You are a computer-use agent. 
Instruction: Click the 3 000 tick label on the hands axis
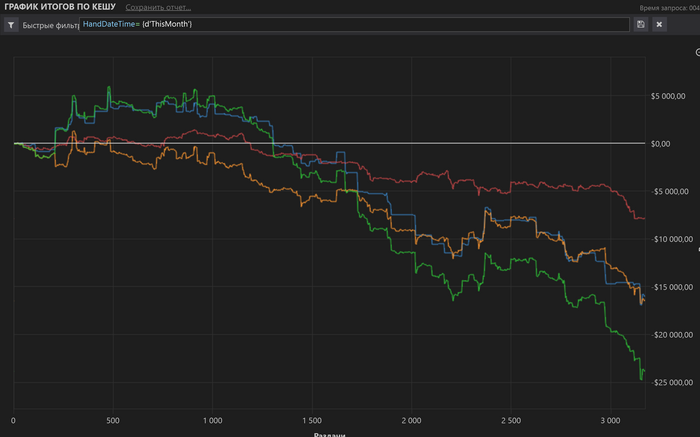pyautogui.click(x=610, y=420)
